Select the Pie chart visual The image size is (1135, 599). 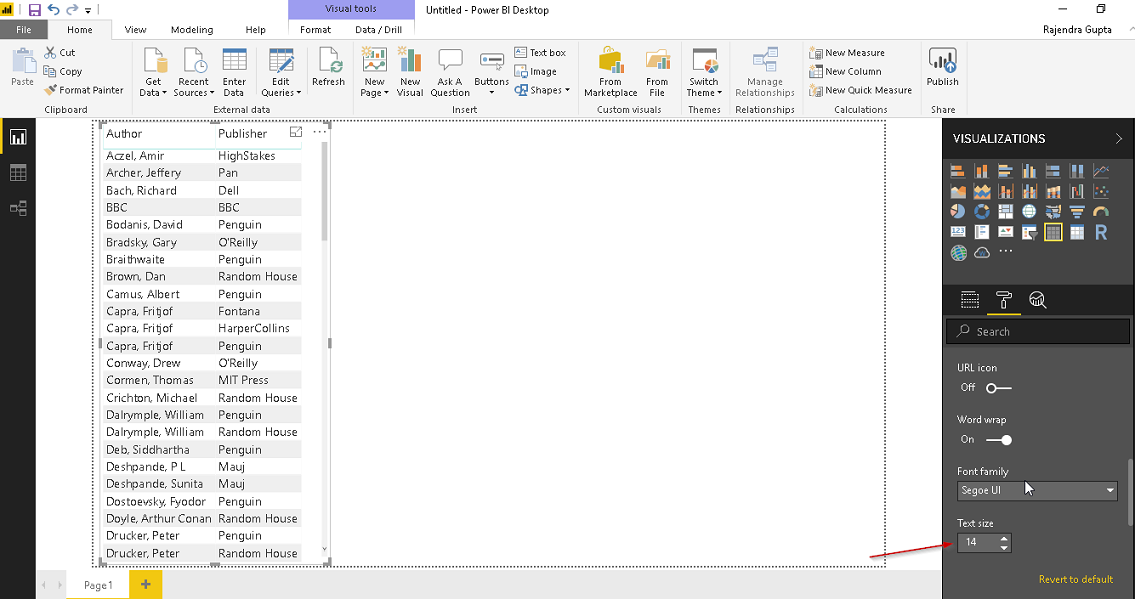click(958, 212)
